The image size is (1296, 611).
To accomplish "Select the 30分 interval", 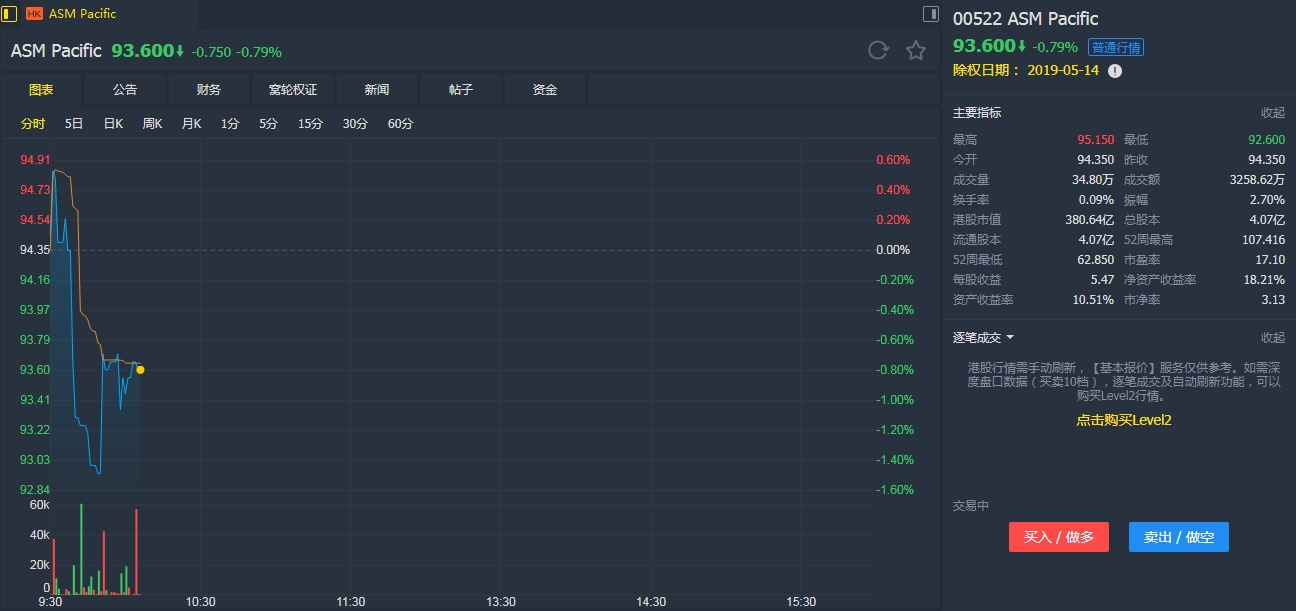I will coord(355,124).
